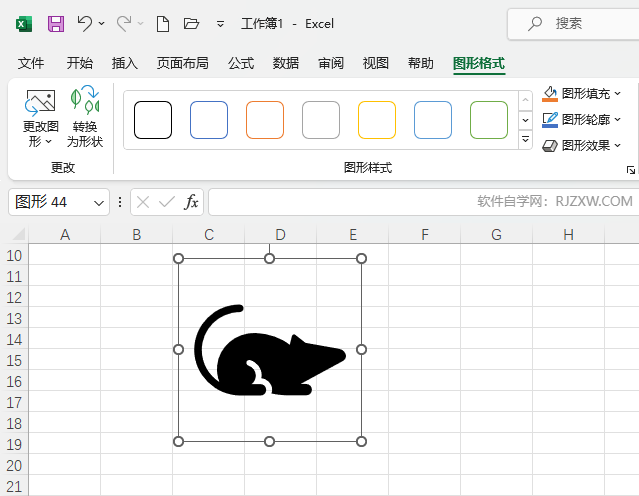Click the top-left resize handle of graphic
Viewport: 639px width, 496px height.
pos(178,258)
